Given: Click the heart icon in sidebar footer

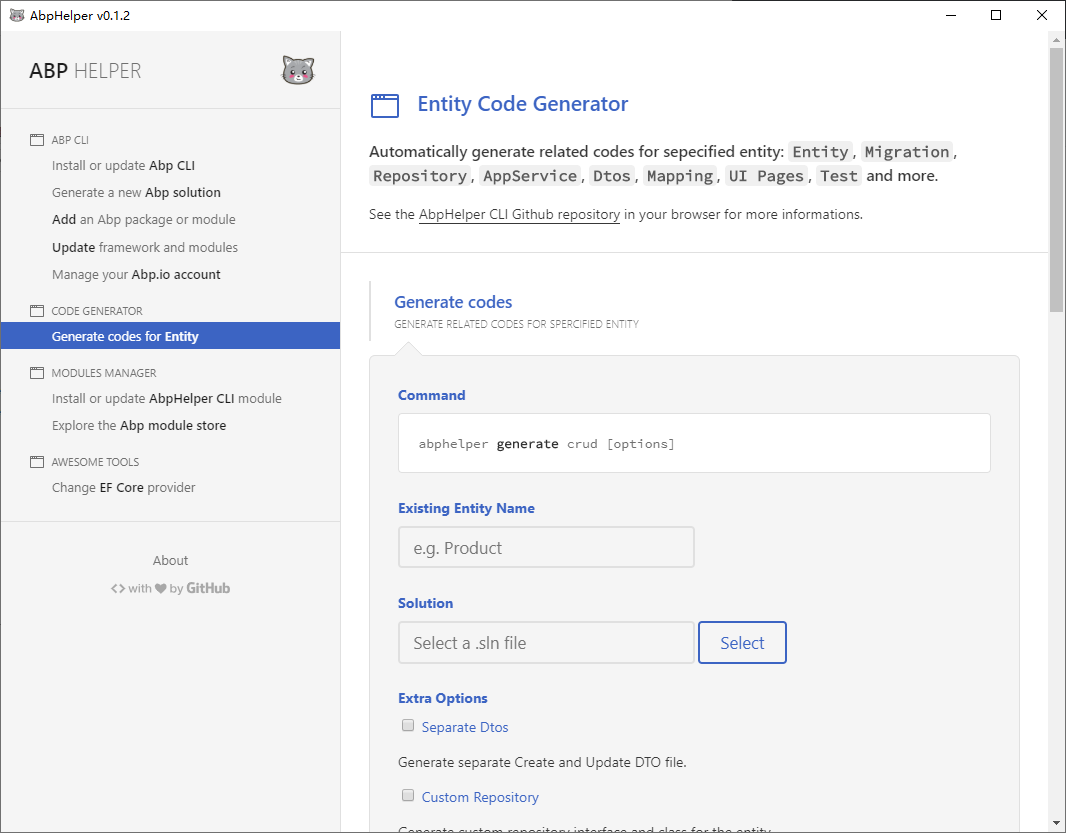Looking at the screenshot, I should point(160,589).
